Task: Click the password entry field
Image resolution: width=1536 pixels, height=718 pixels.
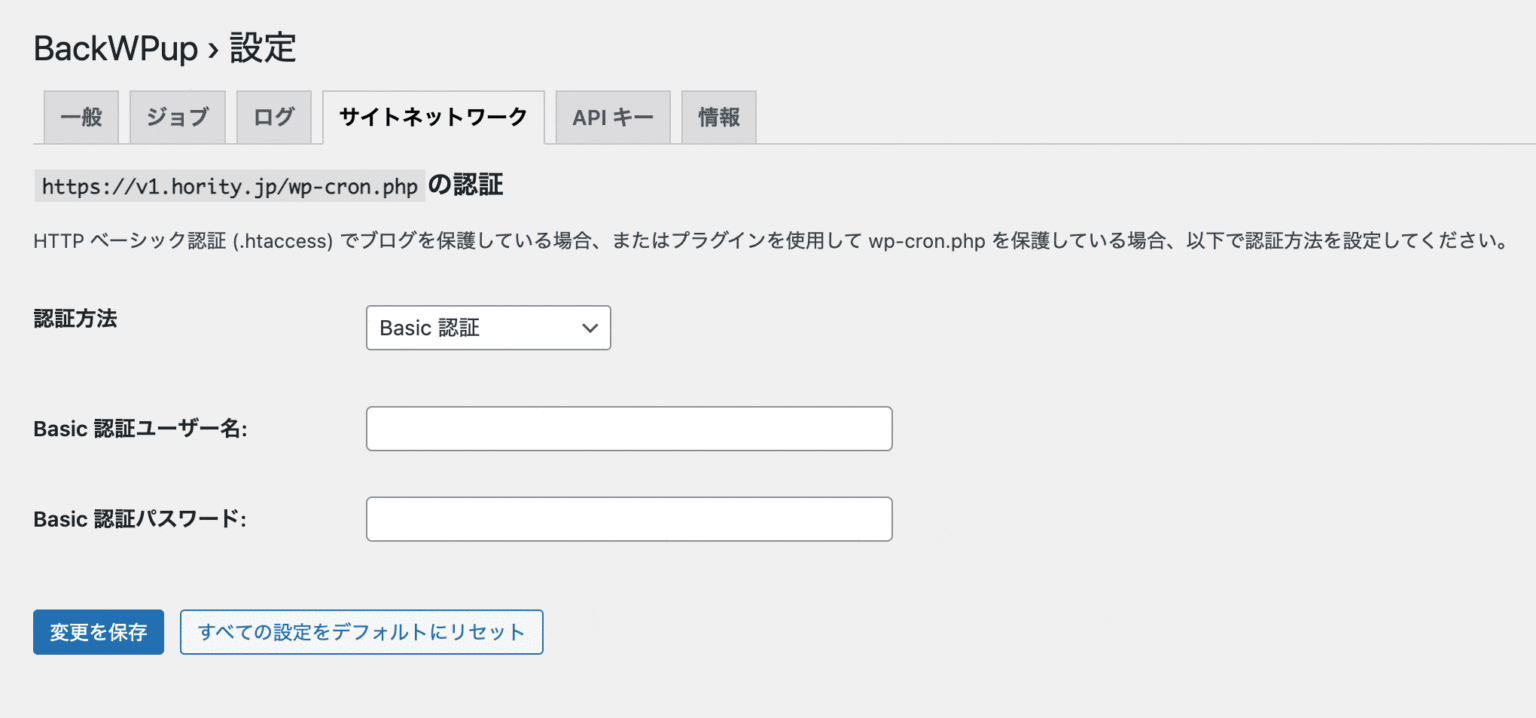Action: pos(629,519)
